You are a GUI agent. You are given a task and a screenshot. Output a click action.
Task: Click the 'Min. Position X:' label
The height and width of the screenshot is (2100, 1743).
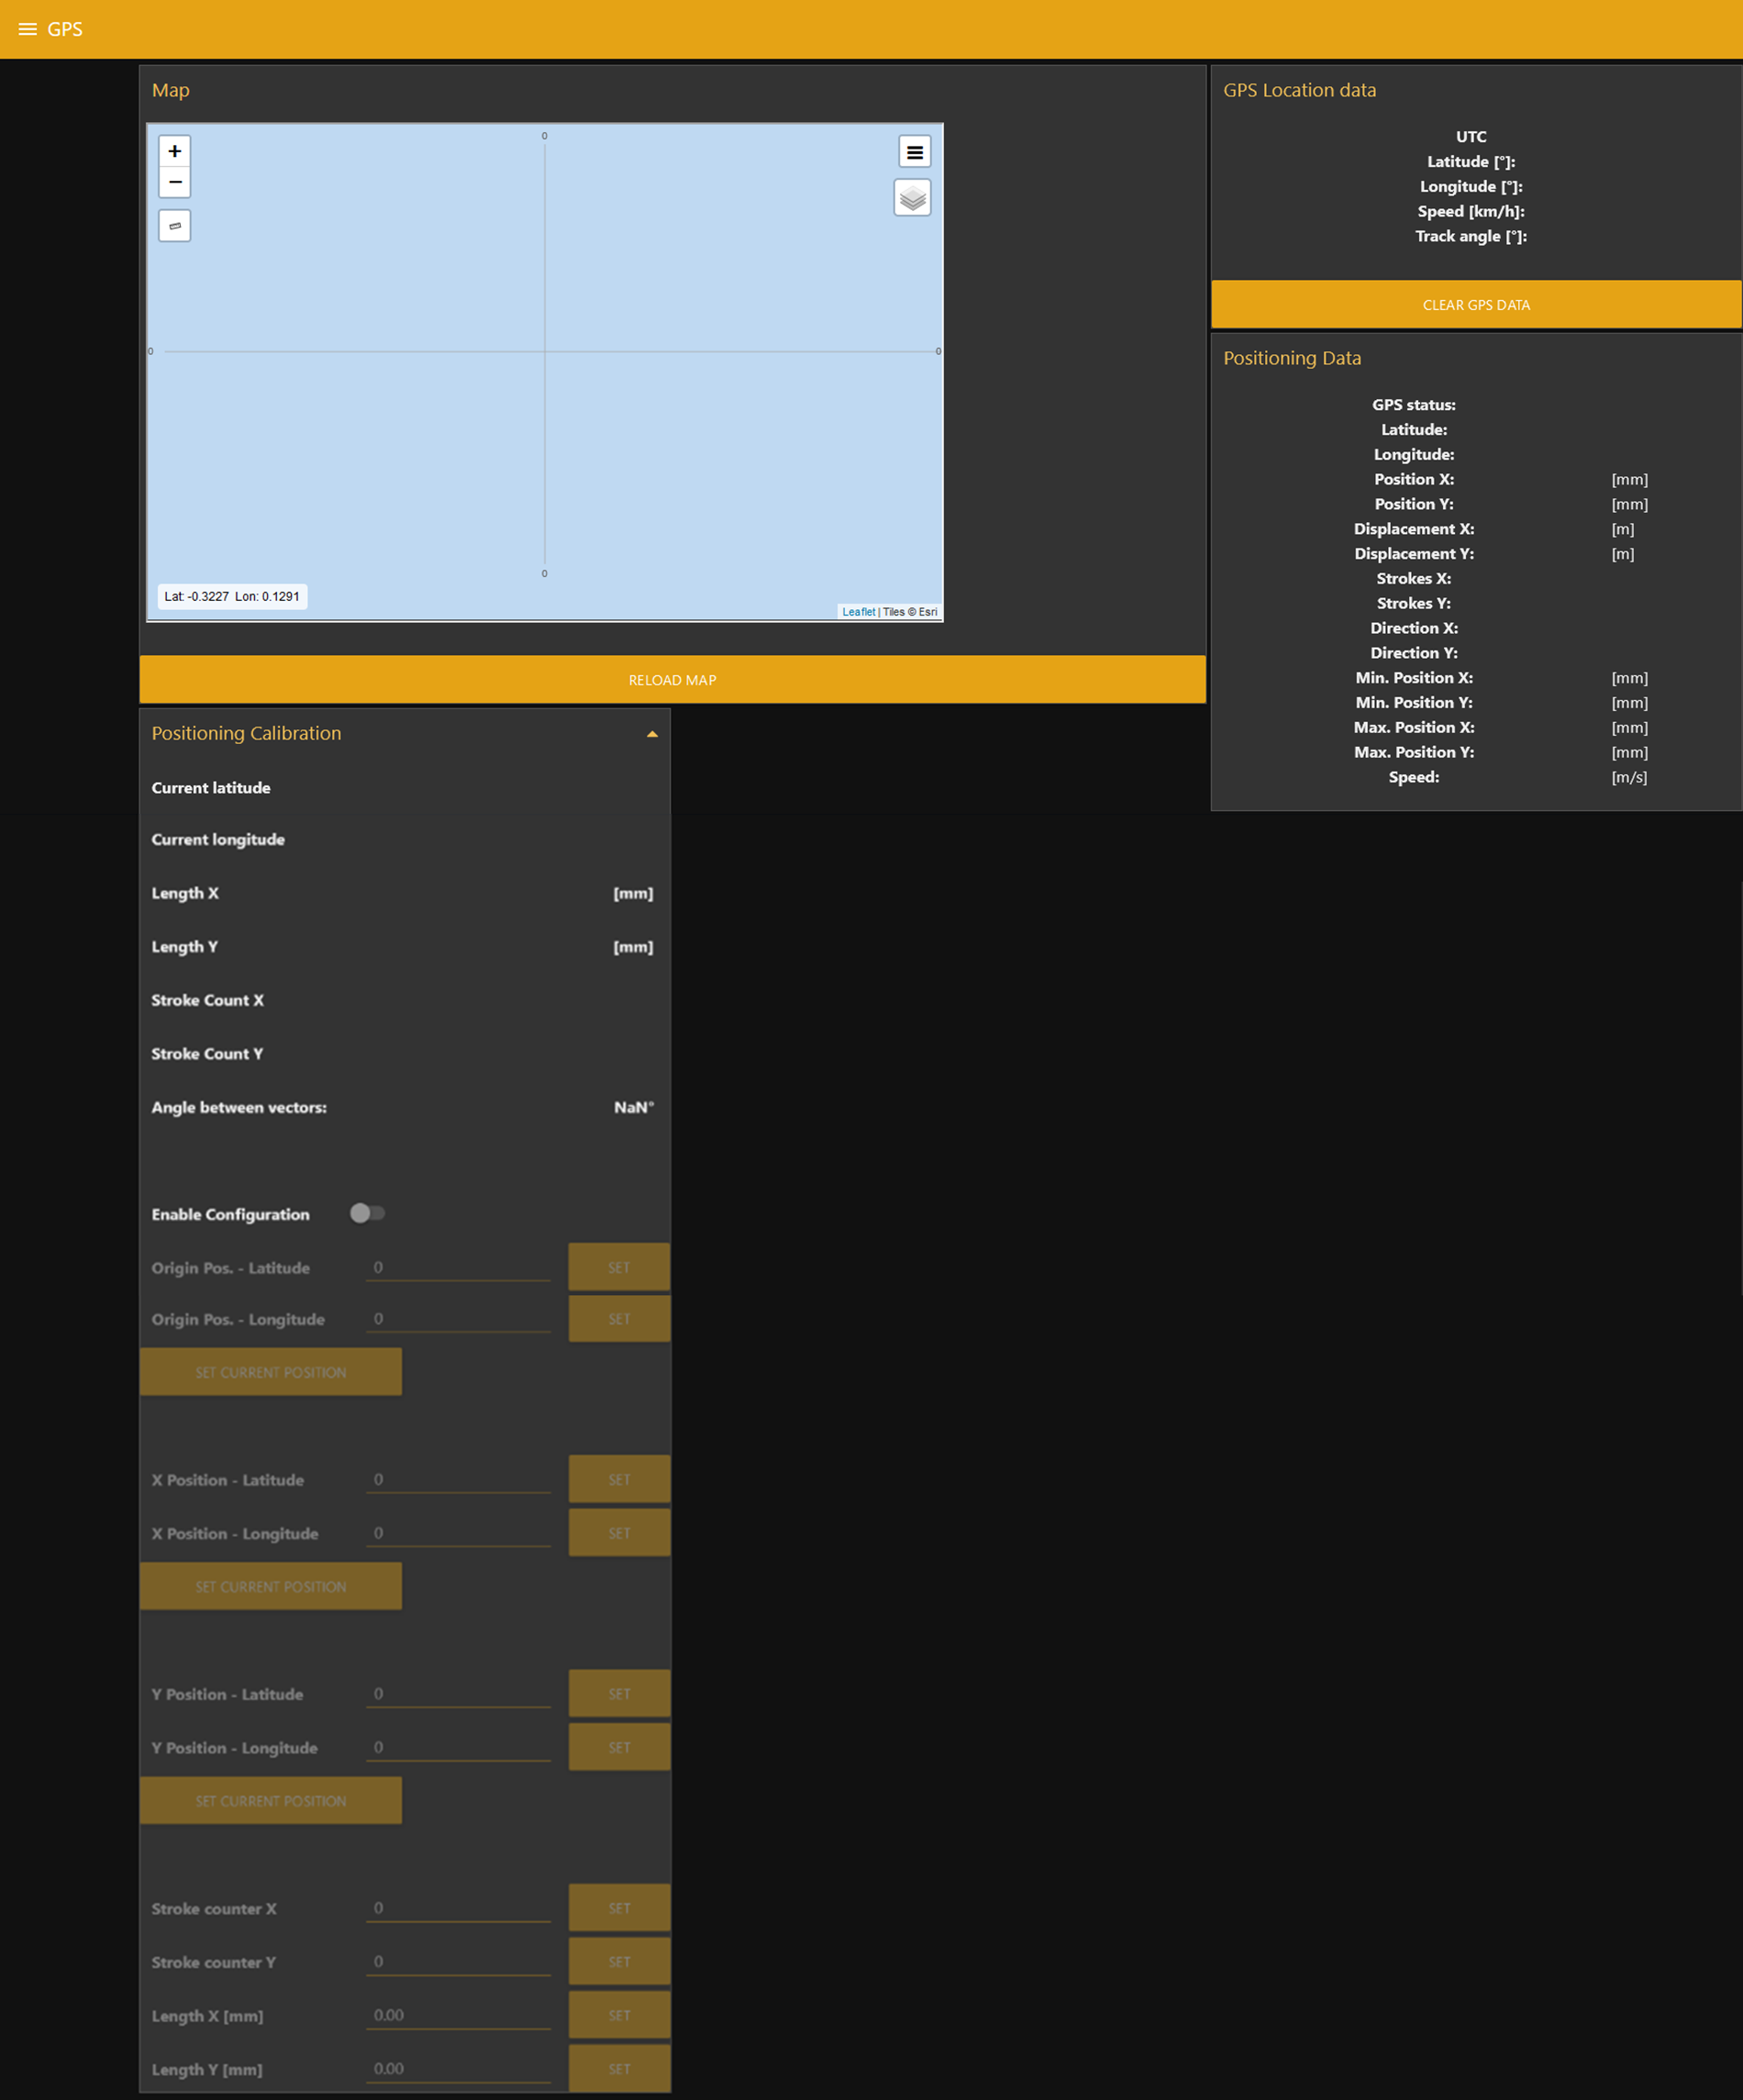[x=1413, y=678]
